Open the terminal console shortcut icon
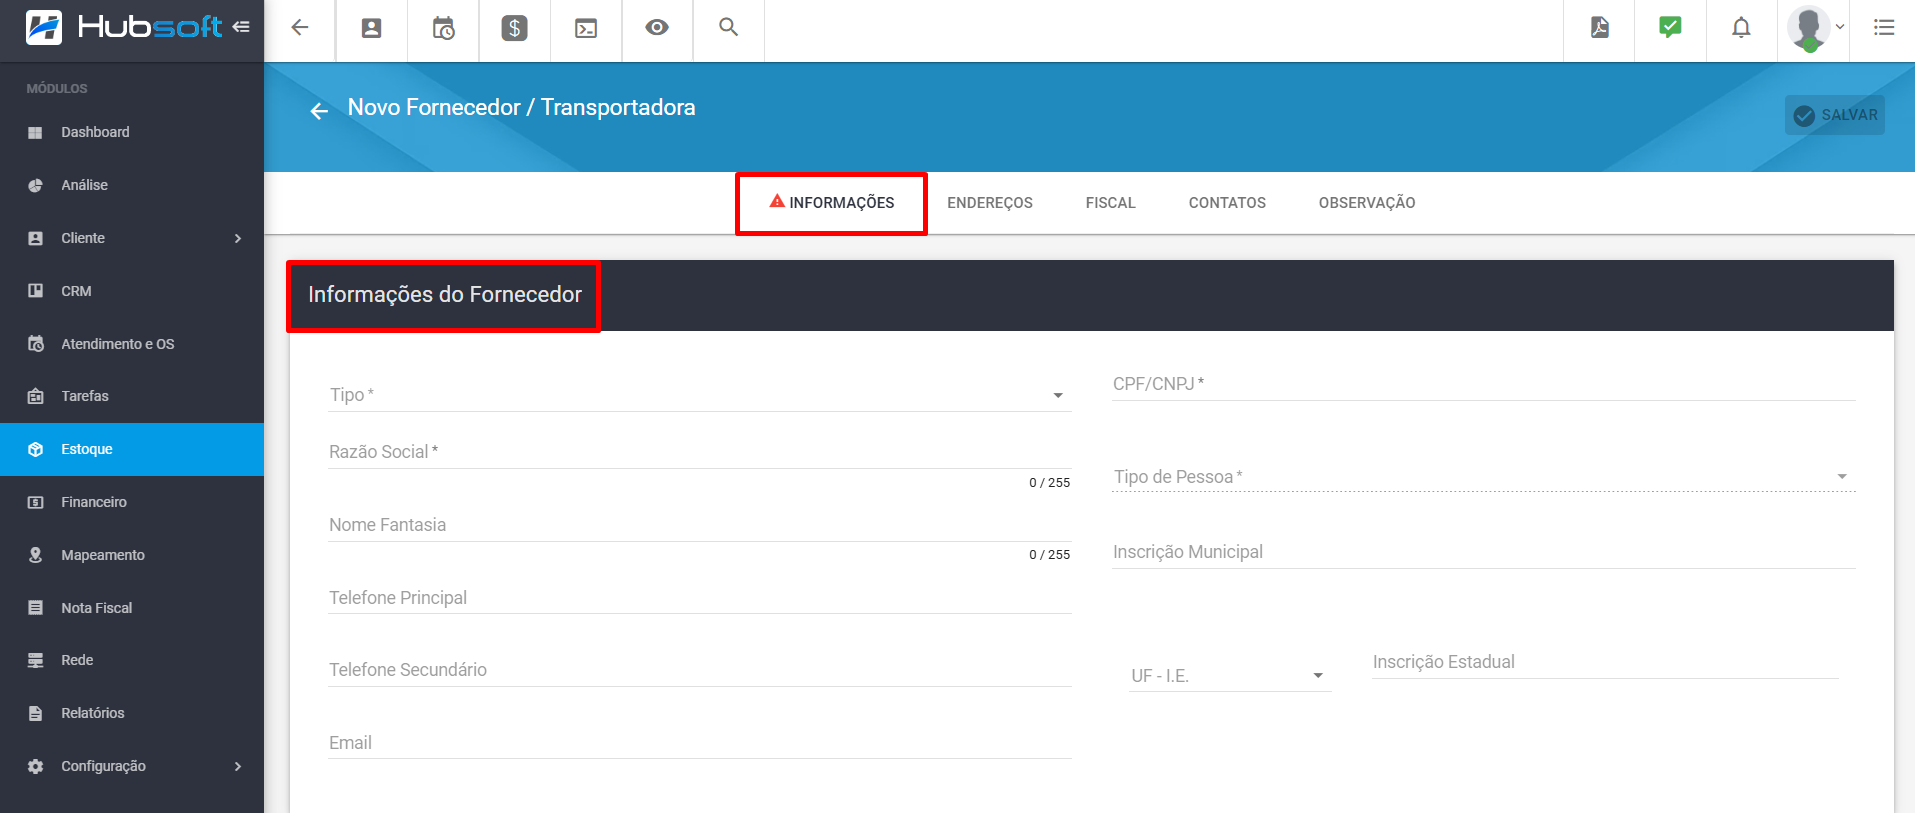The width and height of the screenshot is (1915, 813). pyautogui.click(x=586, y=28)
